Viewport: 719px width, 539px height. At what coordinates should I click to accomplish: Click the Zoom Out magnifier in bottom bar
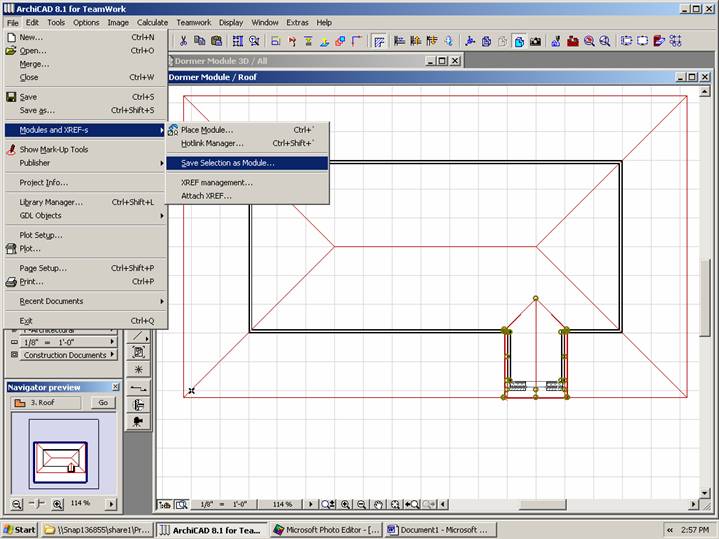(x=361, y=505)
